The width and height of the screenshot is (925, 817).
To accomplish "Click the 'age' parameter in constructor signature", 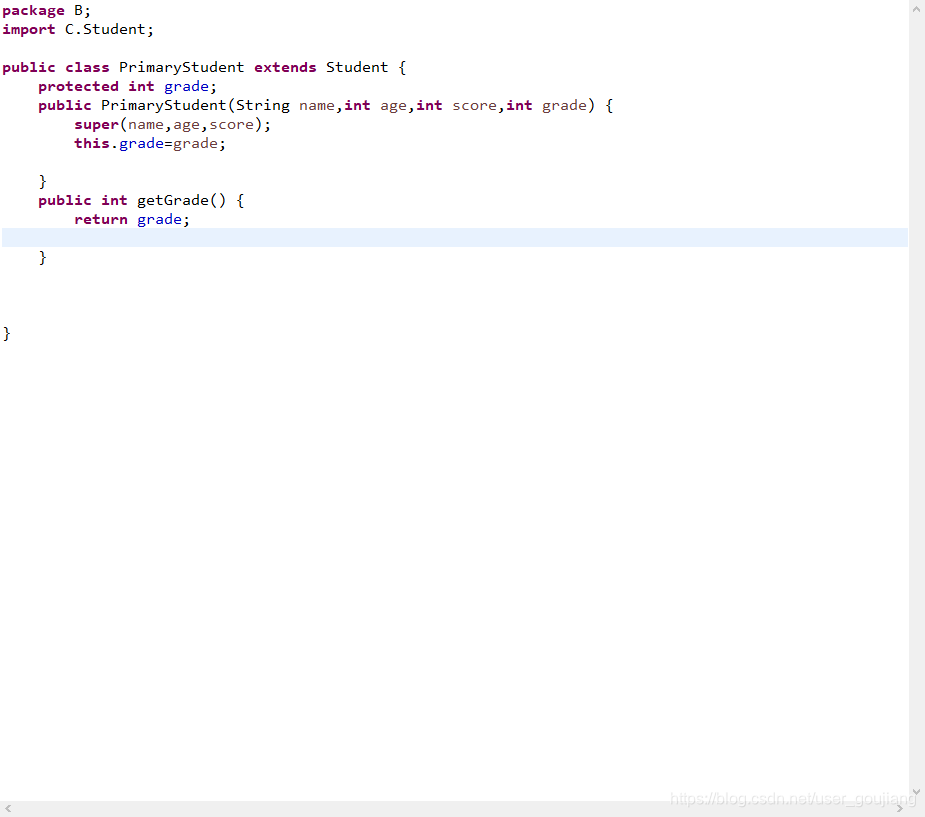I will 393,106.
